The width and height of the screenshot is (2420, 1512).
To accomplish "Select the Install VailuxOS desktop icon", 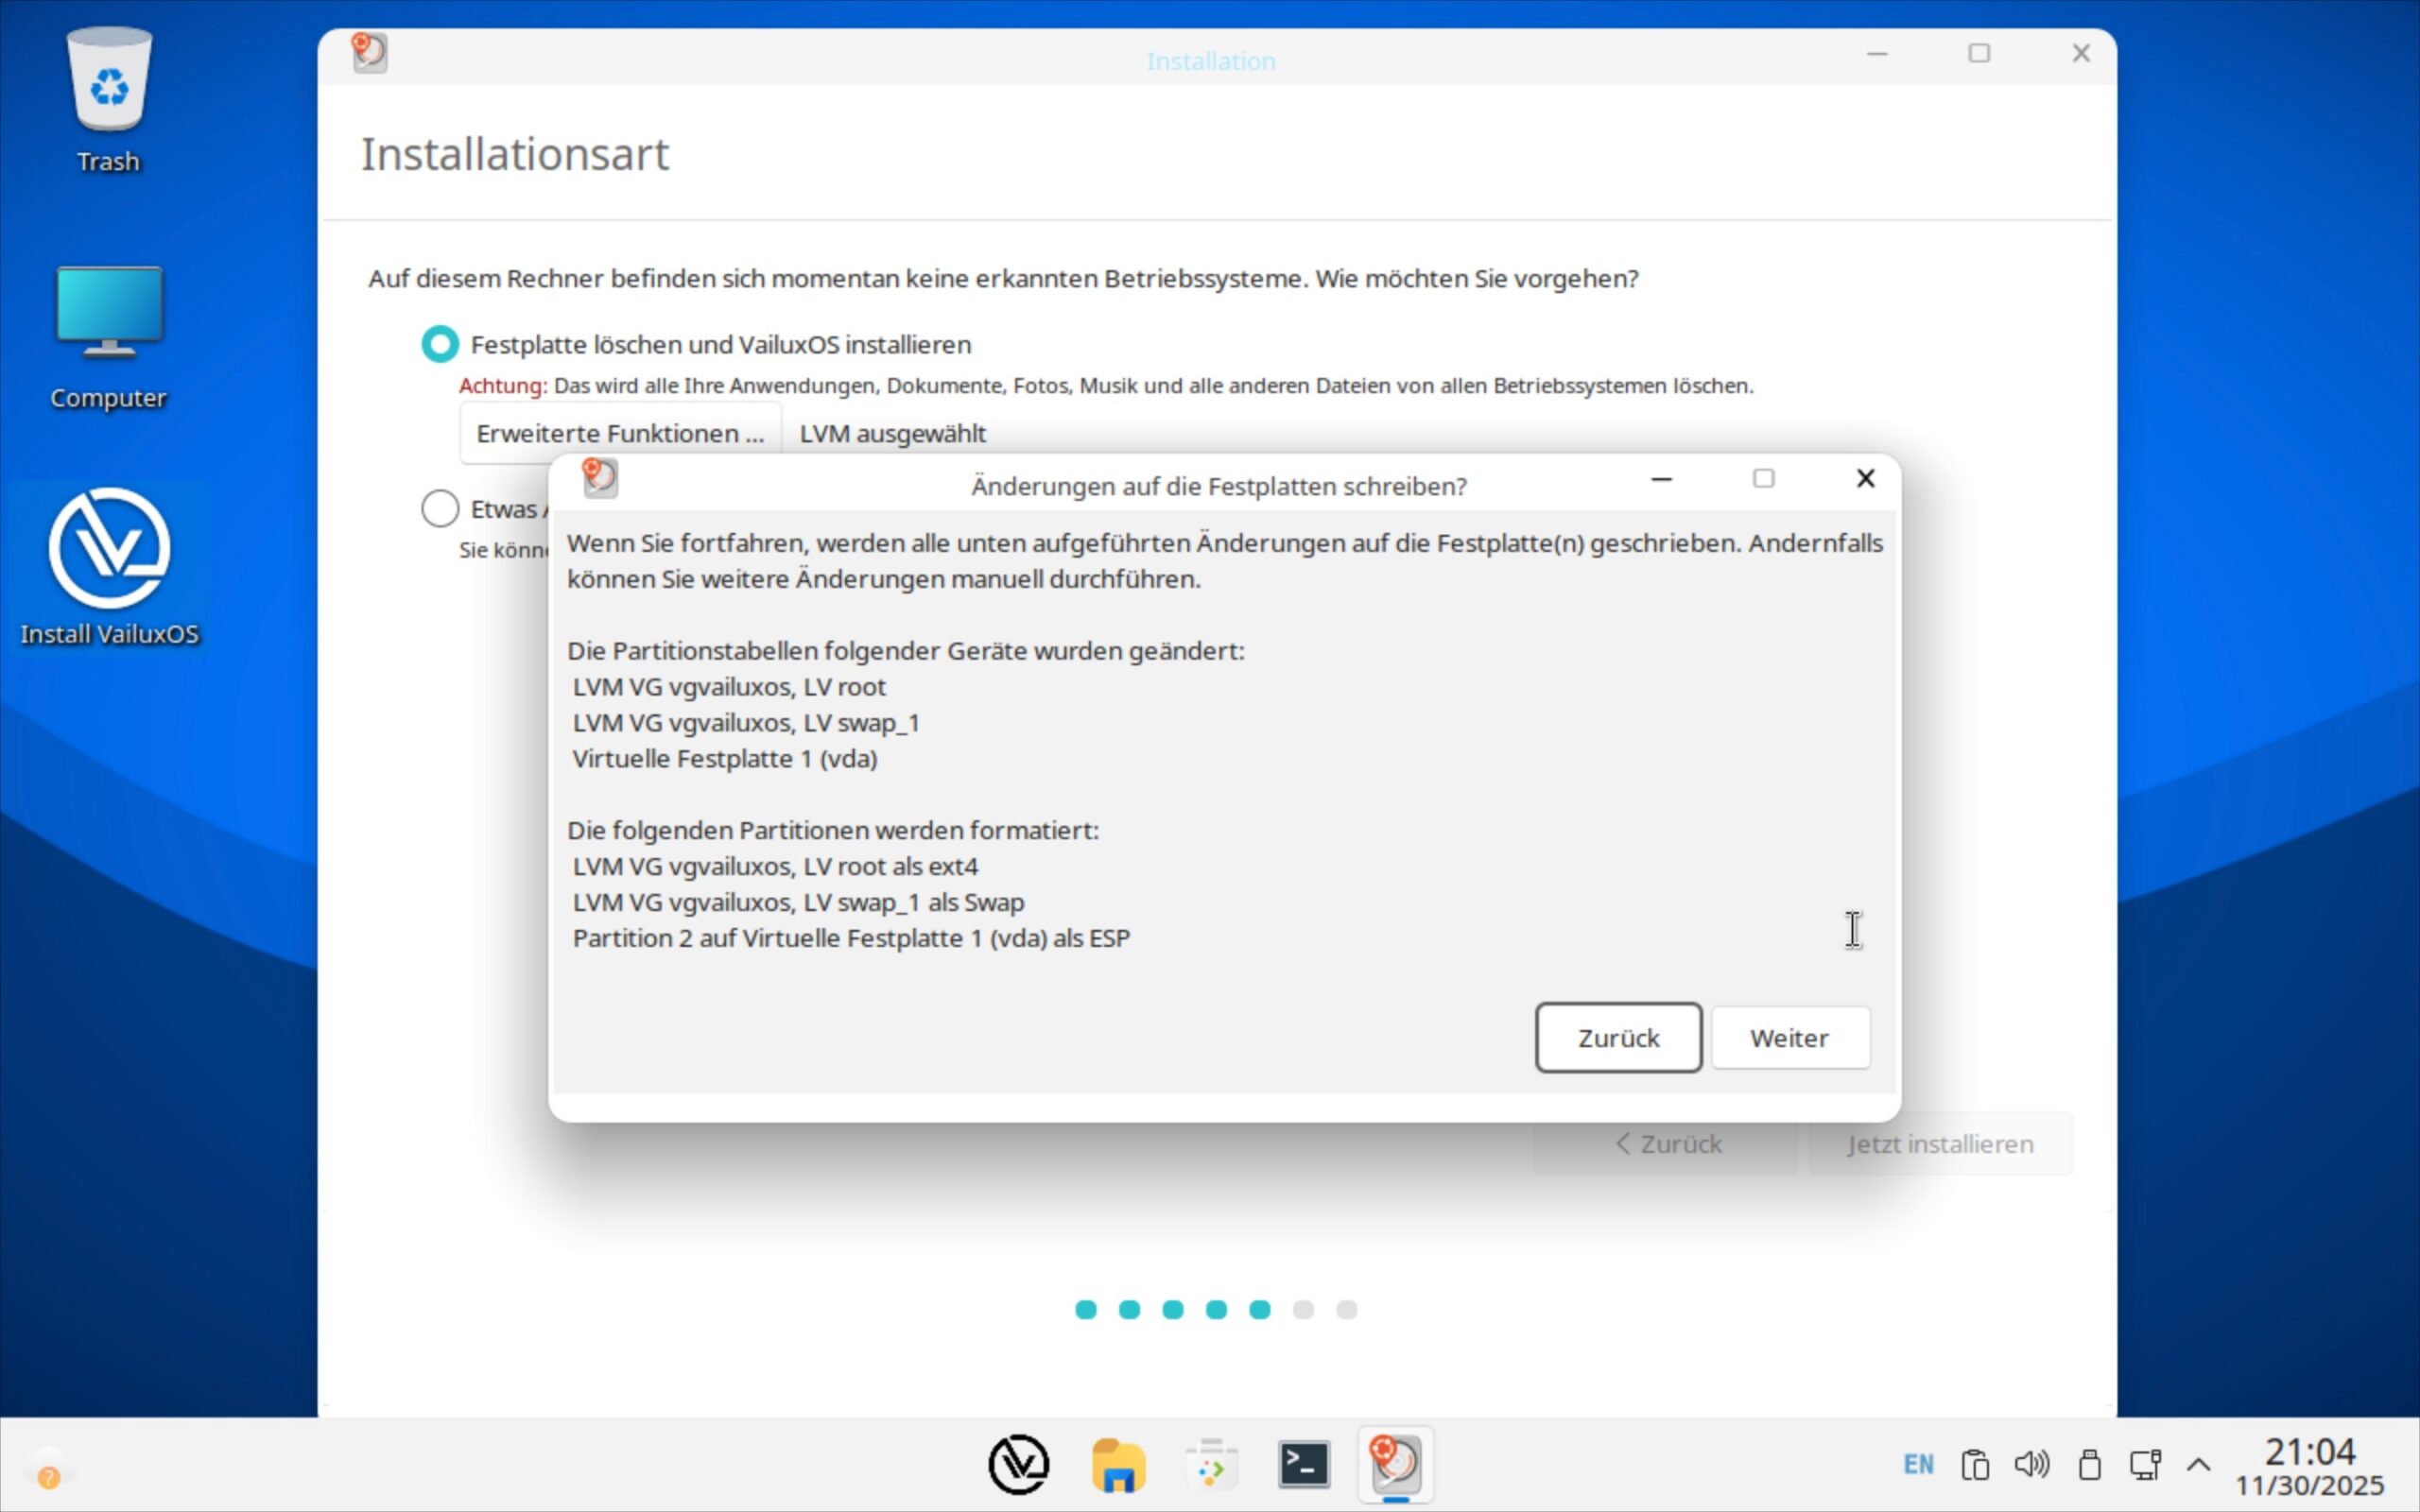I will tap(109, 548).
